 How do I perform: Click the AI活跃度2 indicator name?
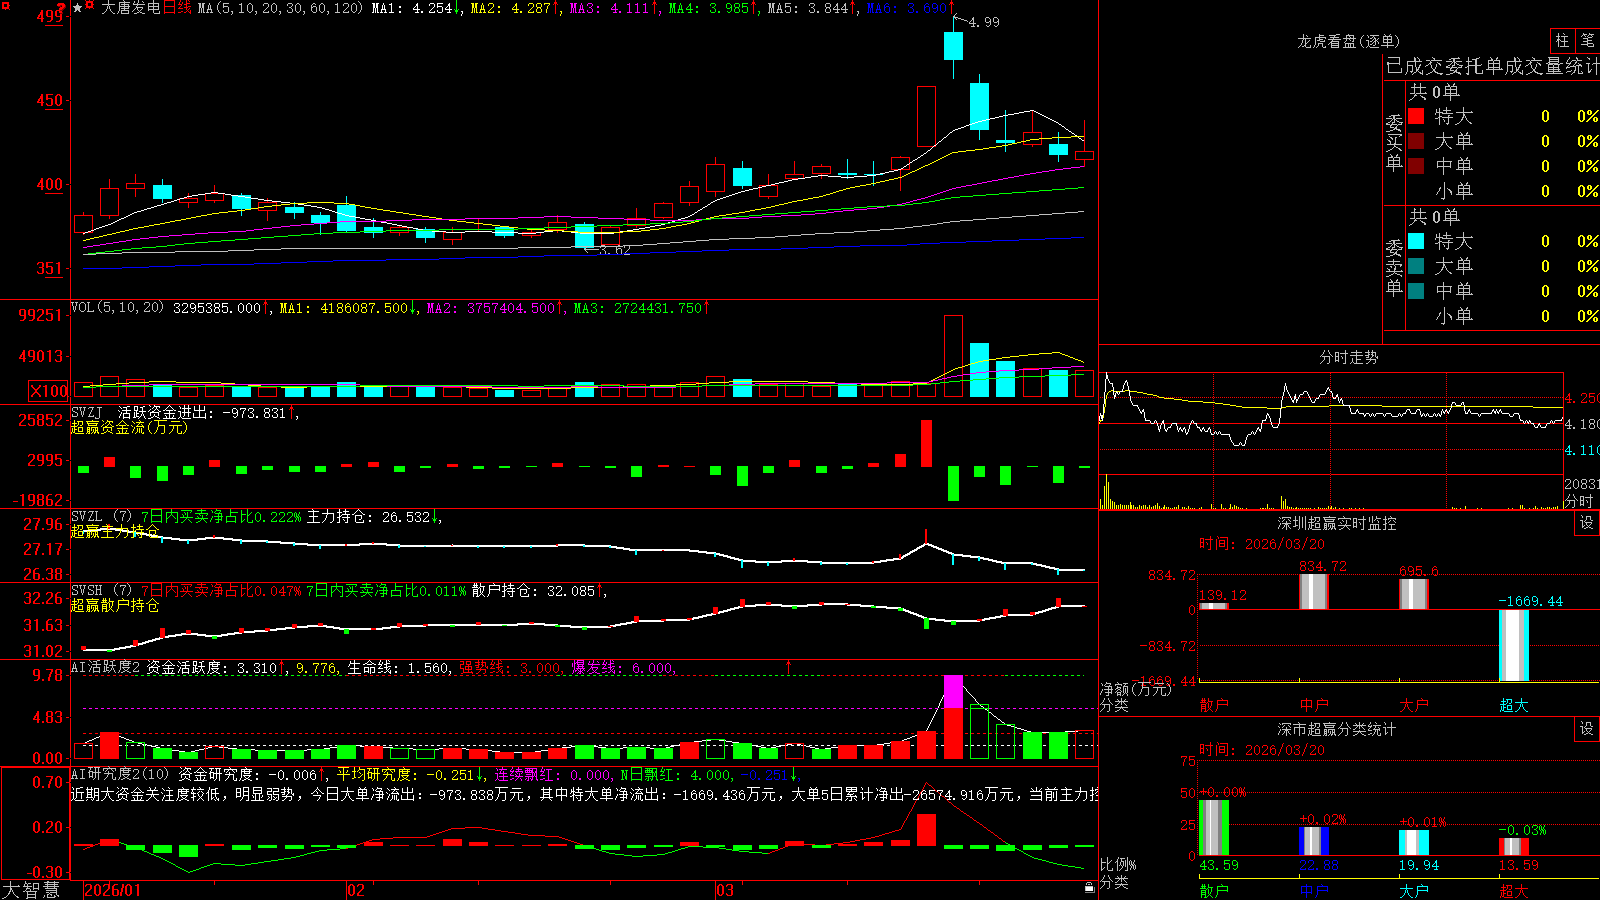[x=106, y=667]
